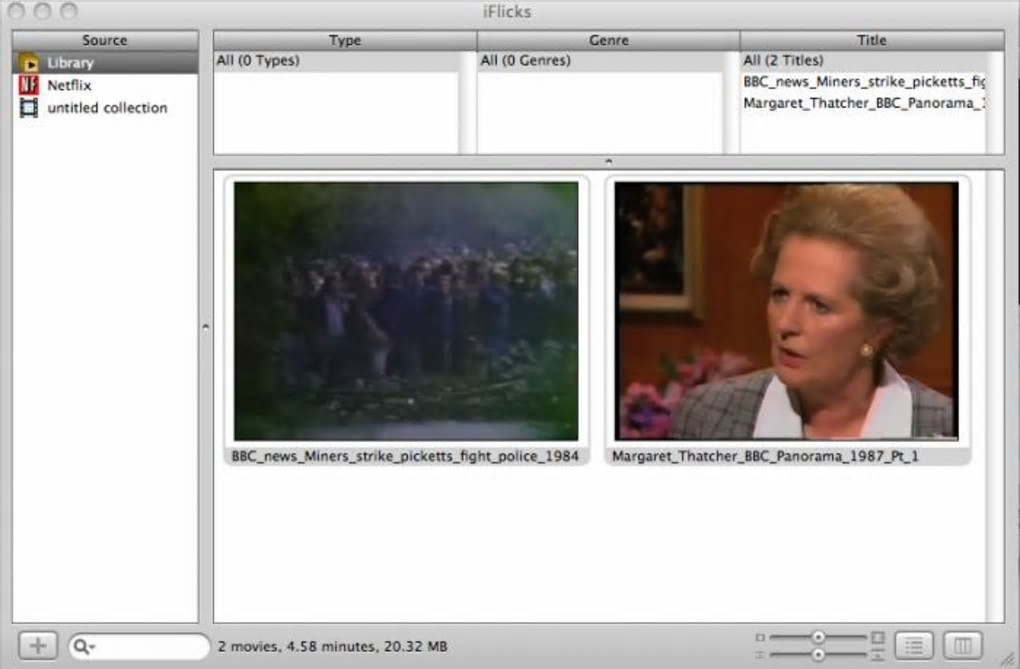Collapse the browser pane using the top arrow
This screenshot has width=1020, height=669.
[609, 161]
